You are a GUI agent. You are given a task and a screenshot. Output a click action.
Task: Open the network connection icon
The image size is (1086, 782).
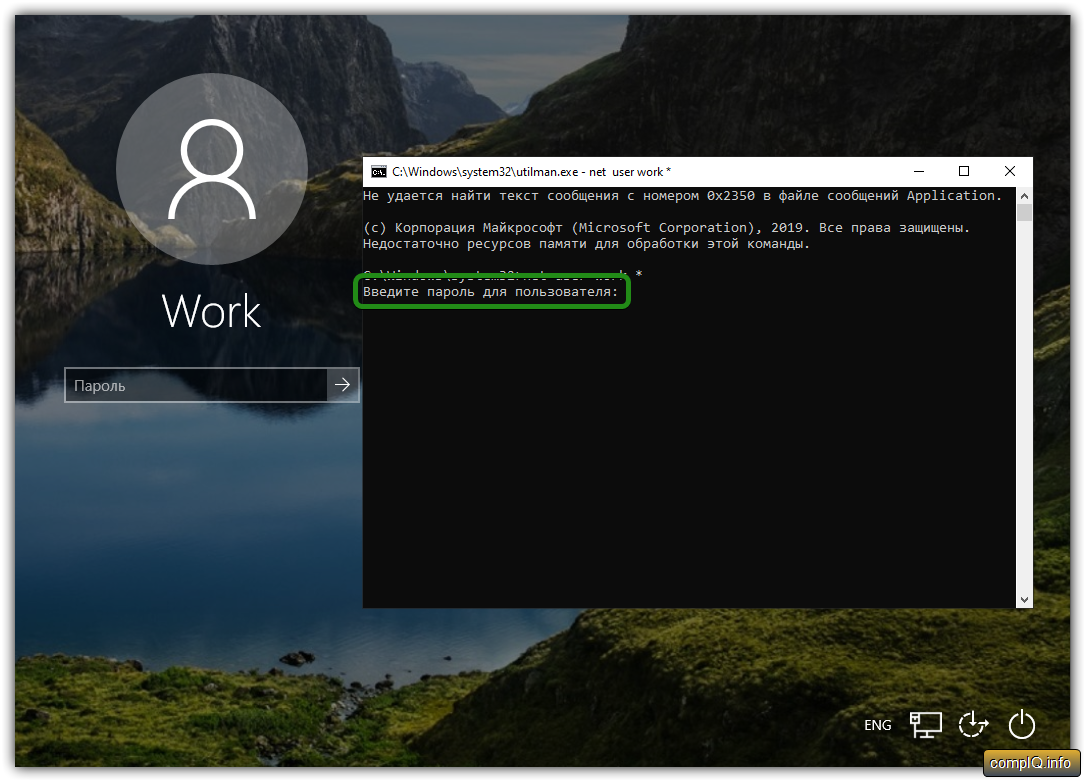coord(925,724)
